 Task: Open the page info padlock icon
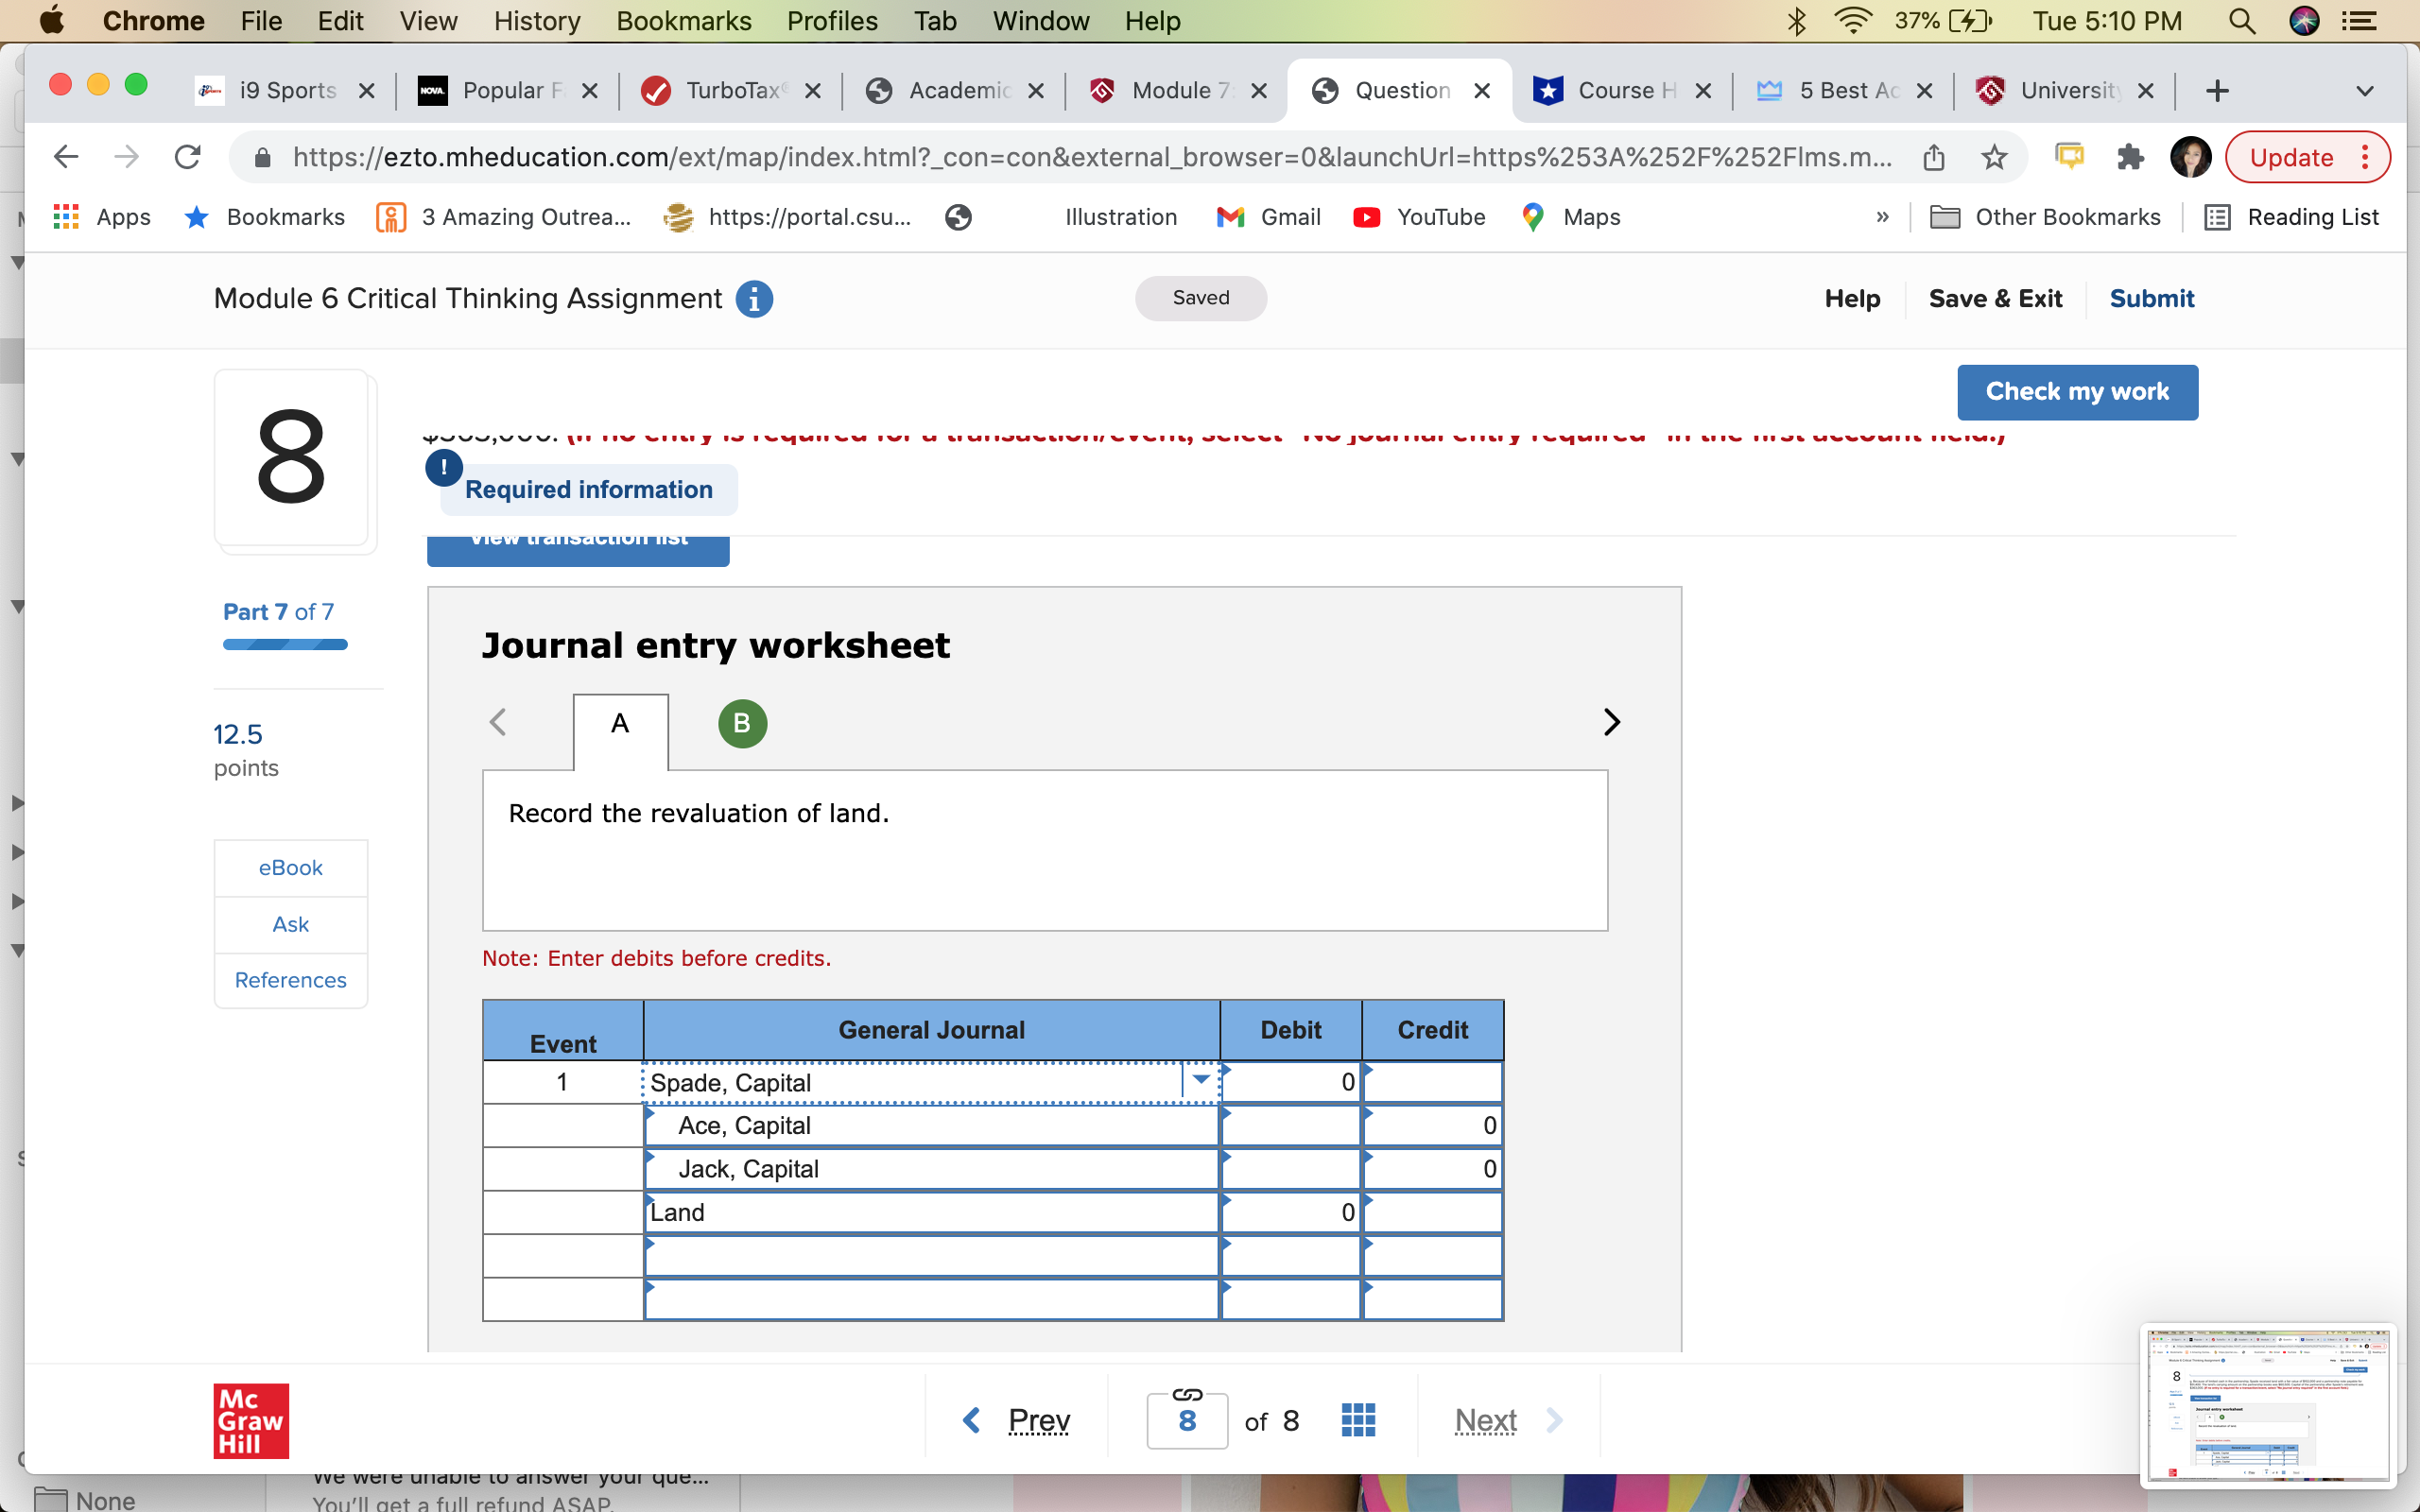(262, 157)
